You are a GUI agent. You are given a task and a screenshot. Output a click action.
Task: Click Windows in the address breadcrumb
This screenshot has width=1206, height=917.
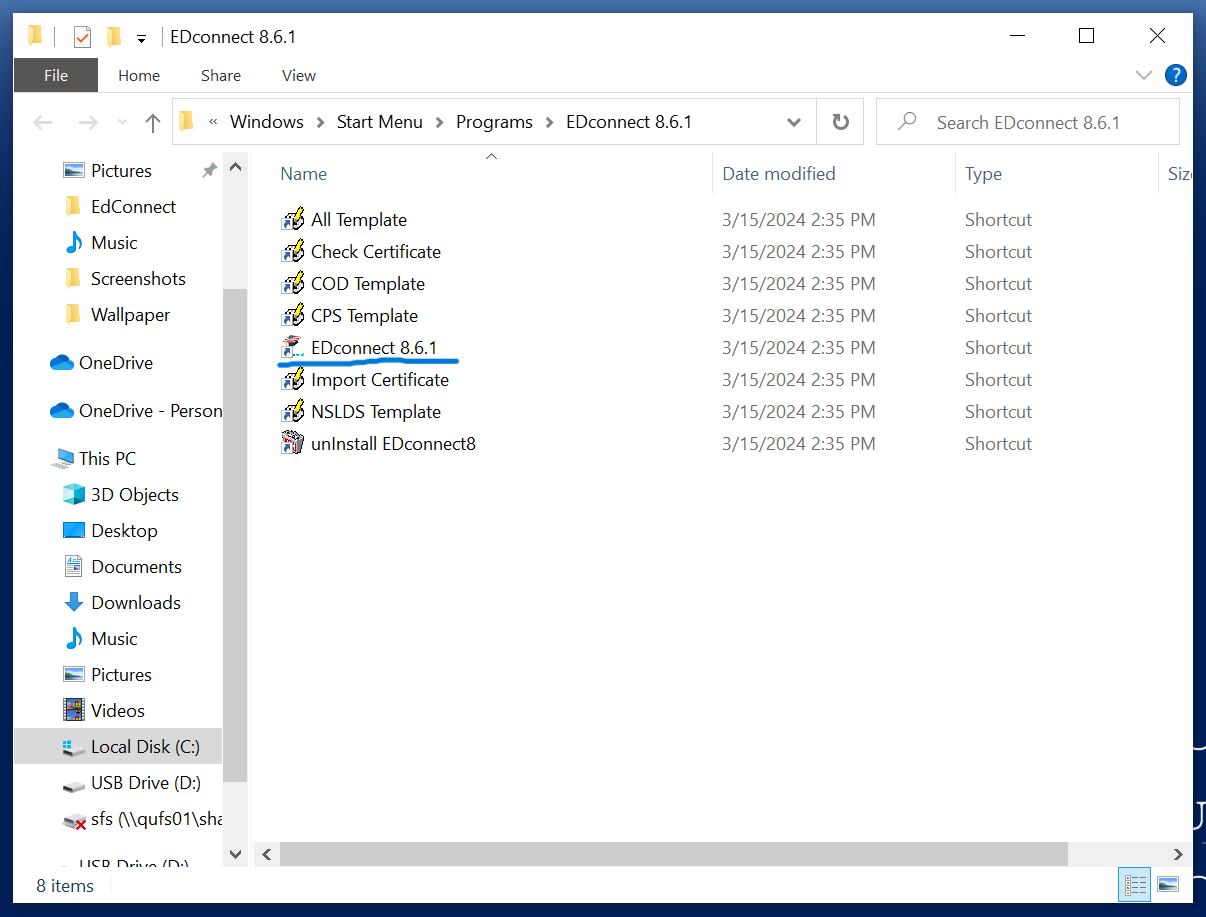coord(267,122)
